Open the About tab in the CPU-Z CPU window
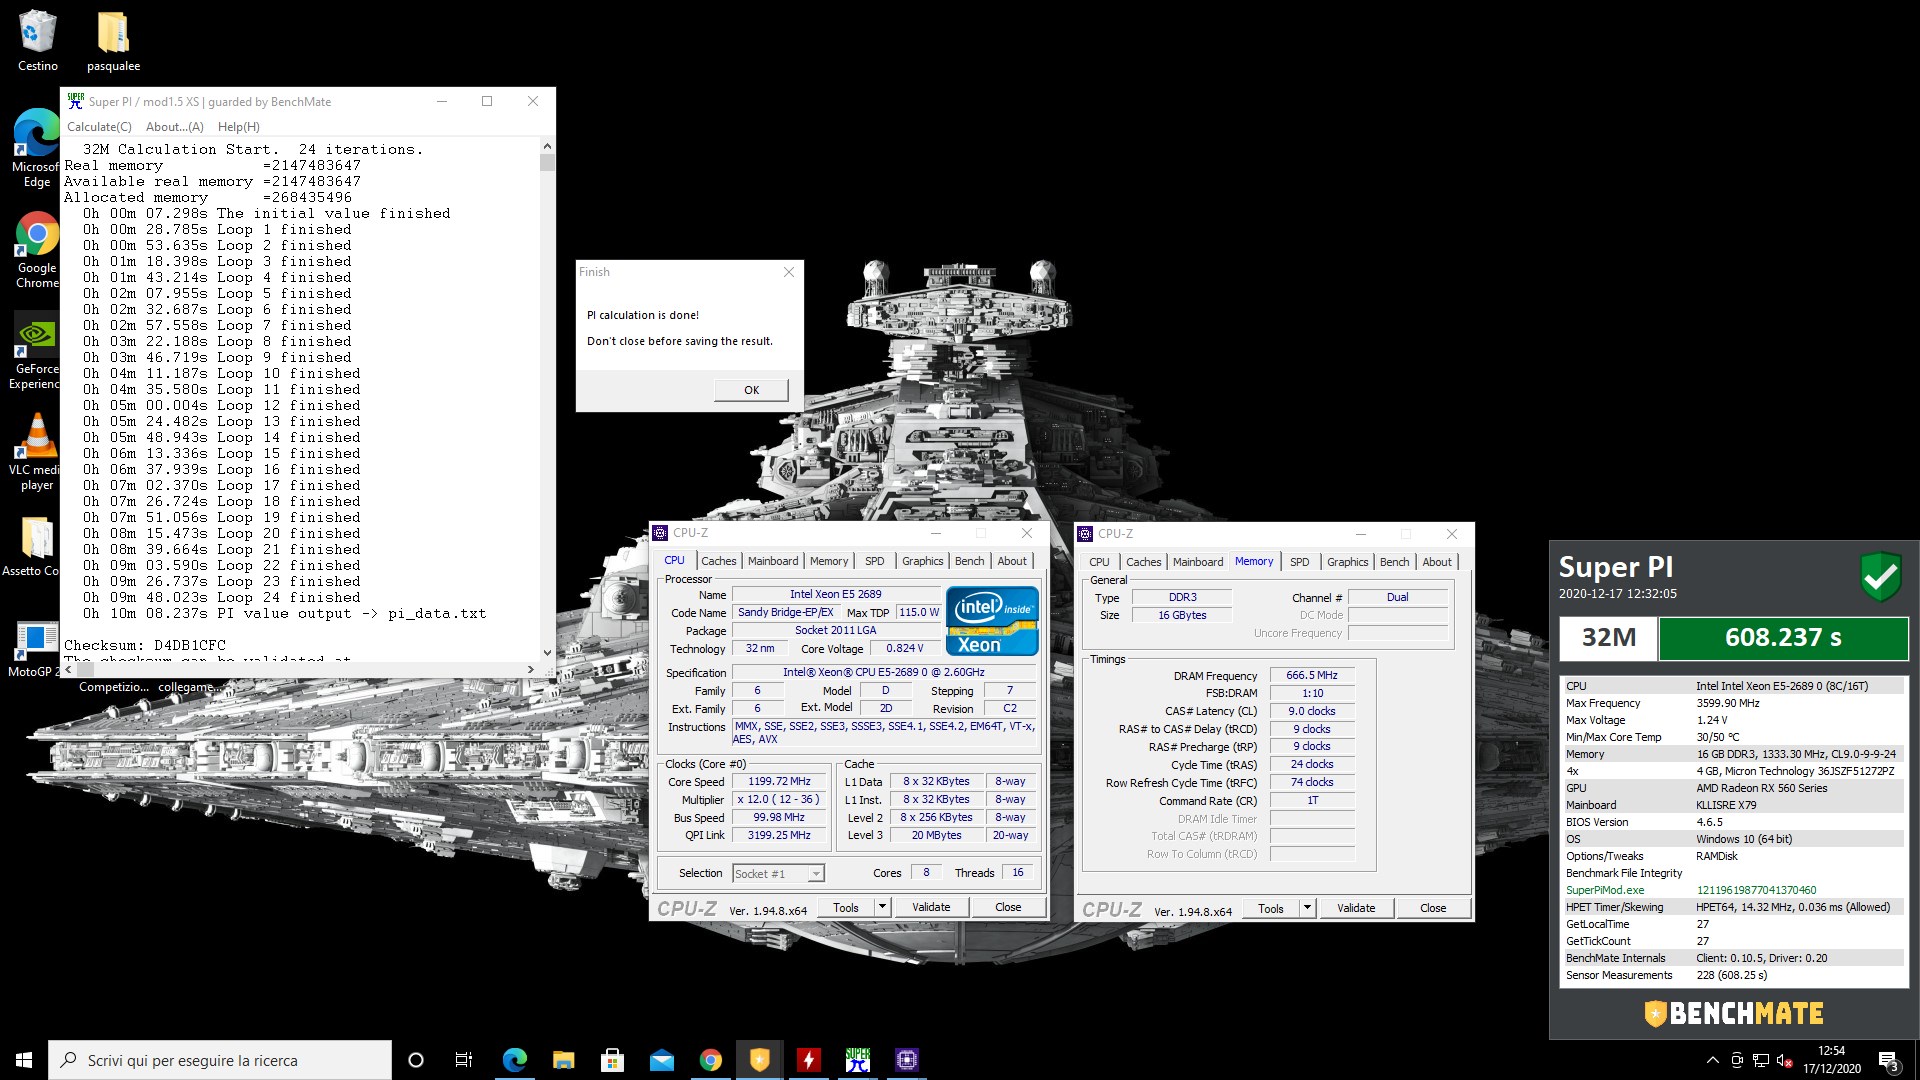 [x=1012, y=561]
